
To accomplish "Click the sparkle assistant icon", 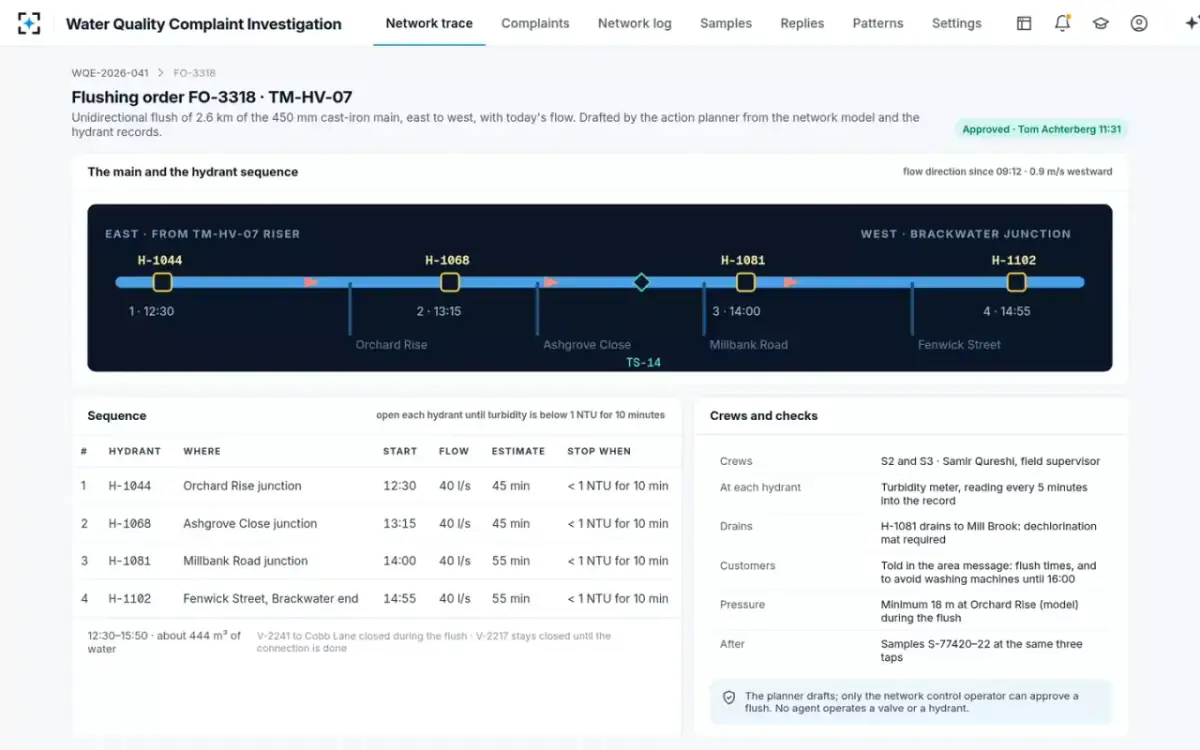I will [x=1191, y=23].
